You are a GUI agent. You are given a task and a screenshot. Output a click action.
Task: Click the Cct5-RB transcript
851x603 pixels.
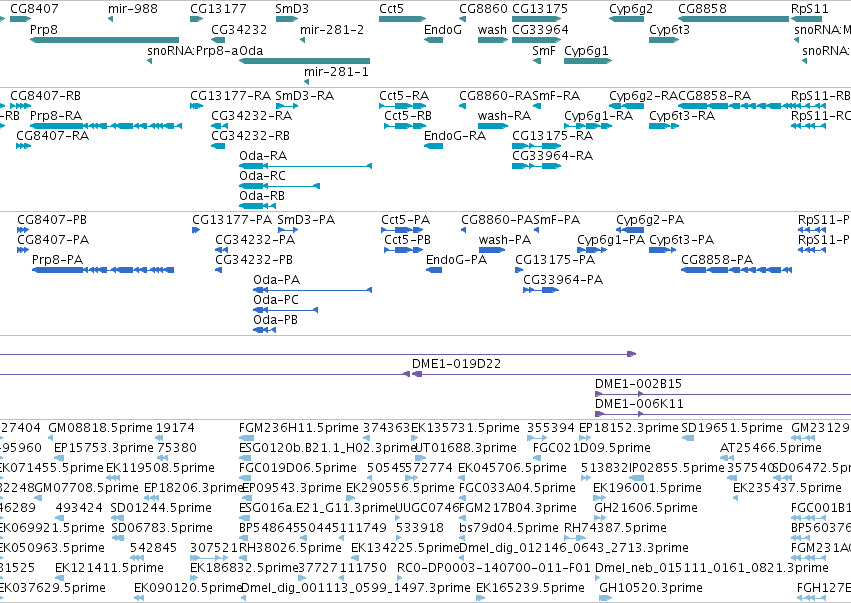405,126
